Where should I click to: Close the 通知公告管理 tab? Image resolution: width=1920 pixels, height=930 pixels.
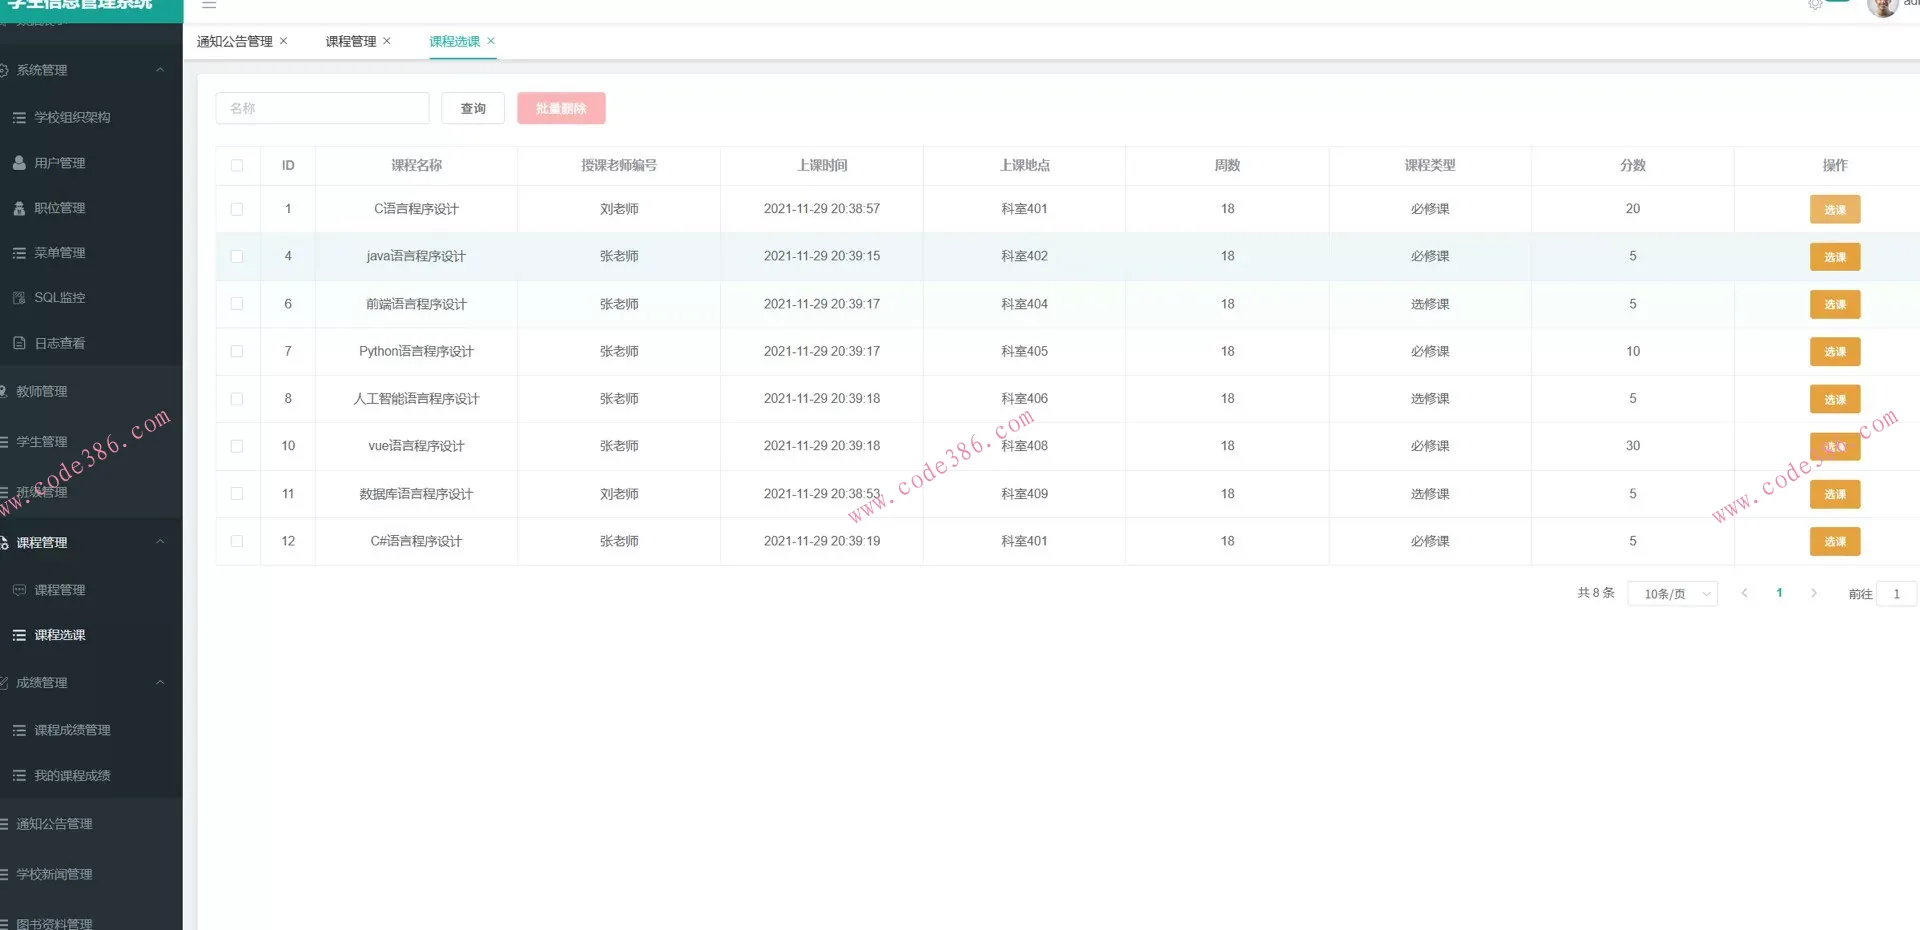[284, 41]
